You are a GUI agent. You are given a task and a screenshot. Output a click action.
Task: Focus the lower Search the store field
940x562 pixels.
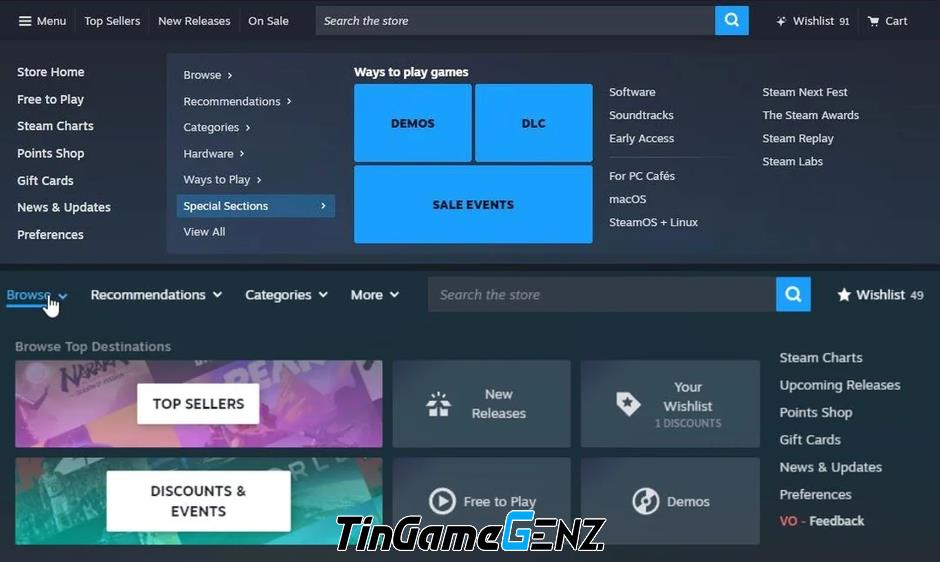[602, 294]
